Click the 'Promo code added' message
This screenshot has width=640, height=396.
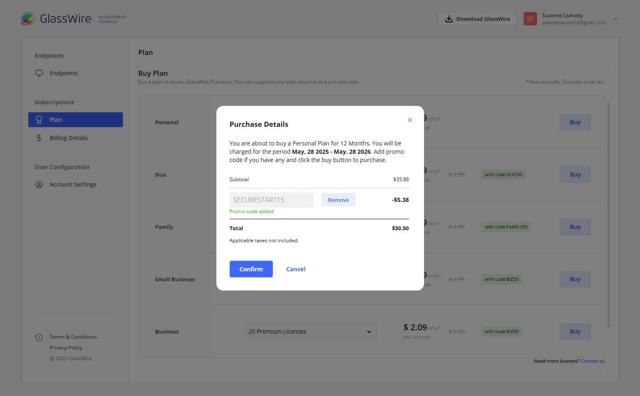(251, 211)
